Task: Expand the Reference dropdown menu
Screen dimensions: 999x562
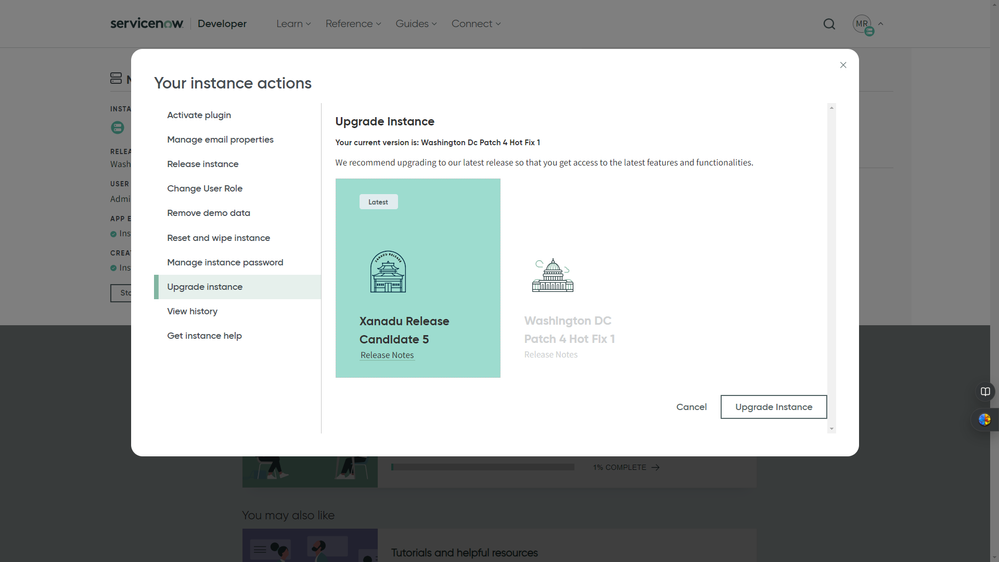Action: click(x=353, y=24)
